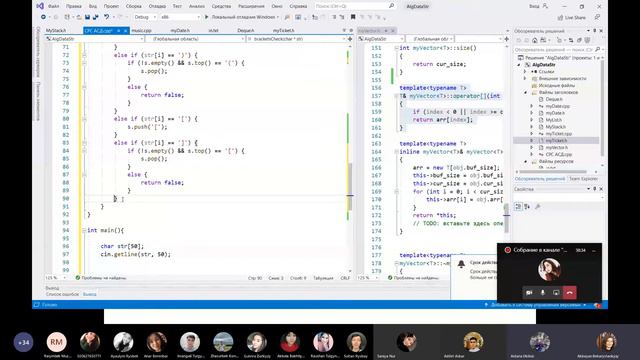Pin the Solution Explorer panel
The height and width of the screenshot is (360, 640).
[x=595, y=31]
